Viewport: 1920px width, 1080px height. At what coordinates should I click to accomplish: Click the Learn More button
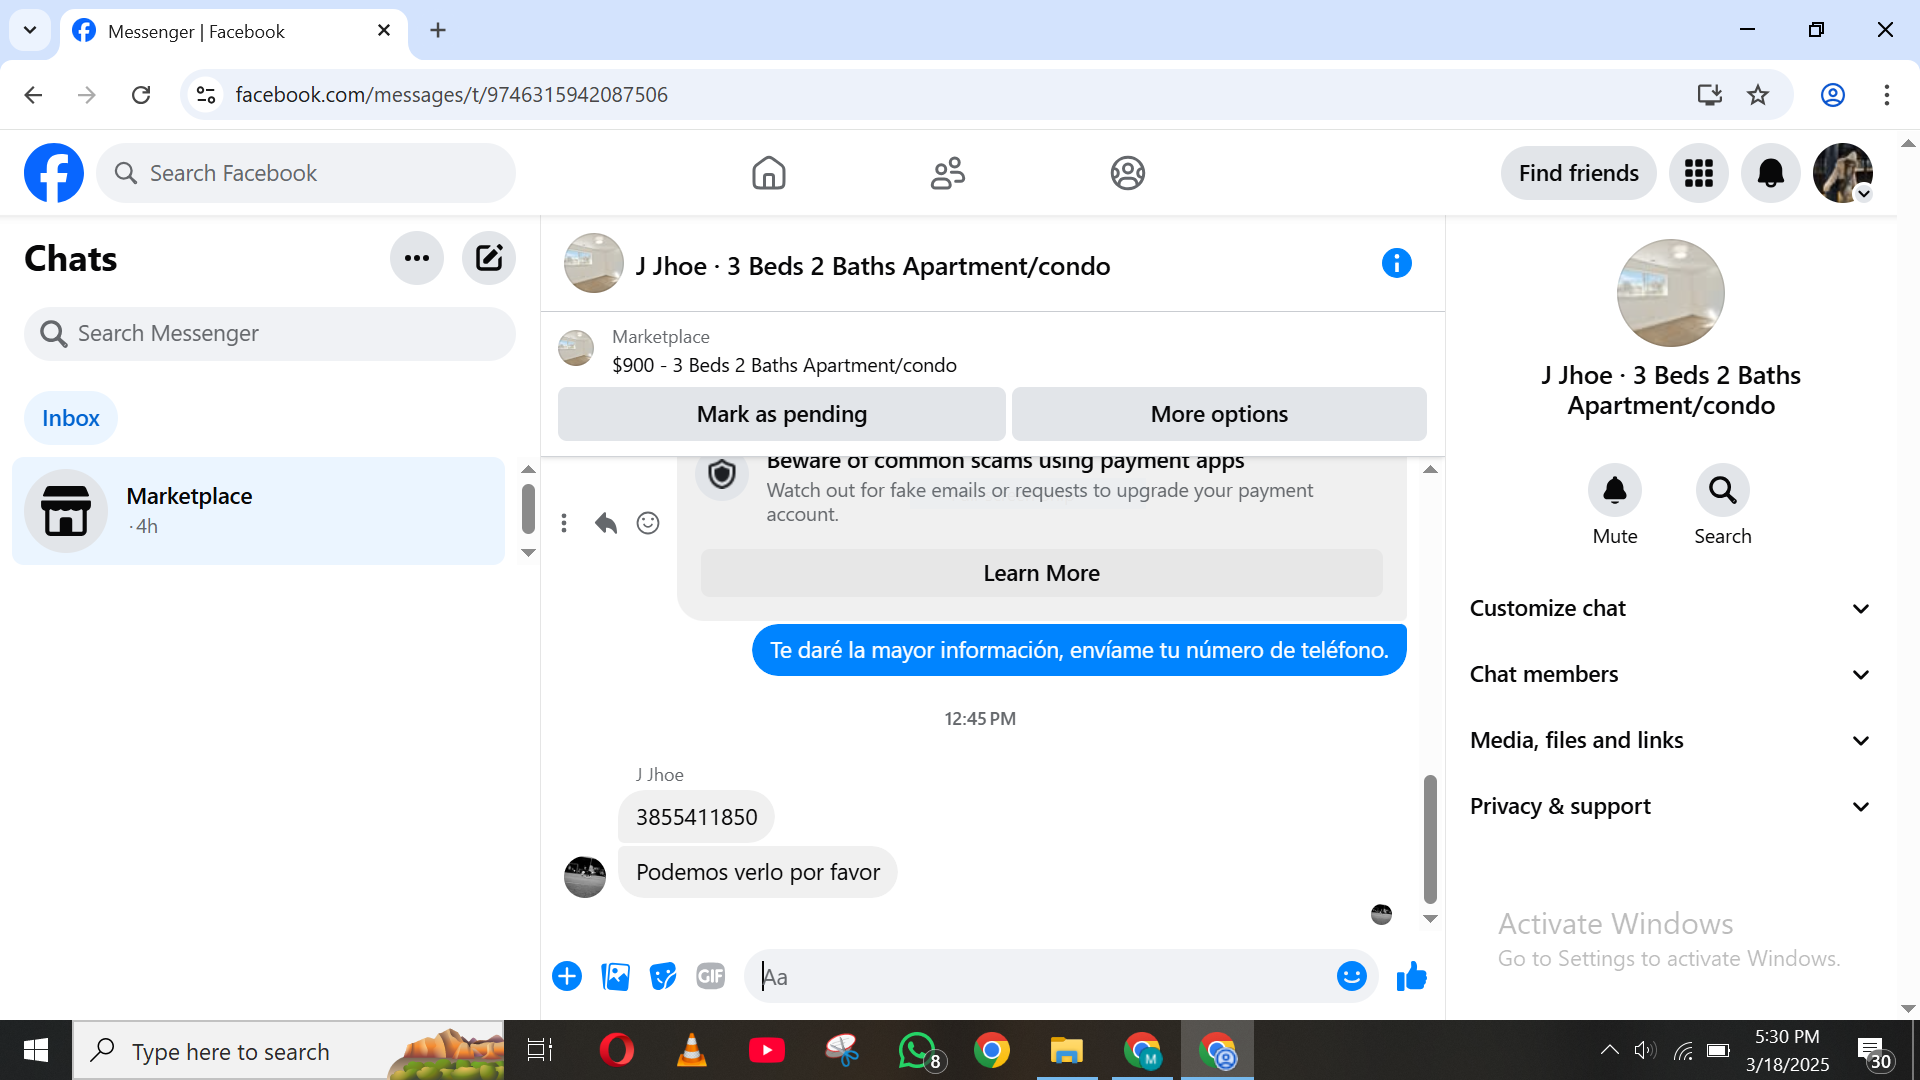coord(1041,573)
